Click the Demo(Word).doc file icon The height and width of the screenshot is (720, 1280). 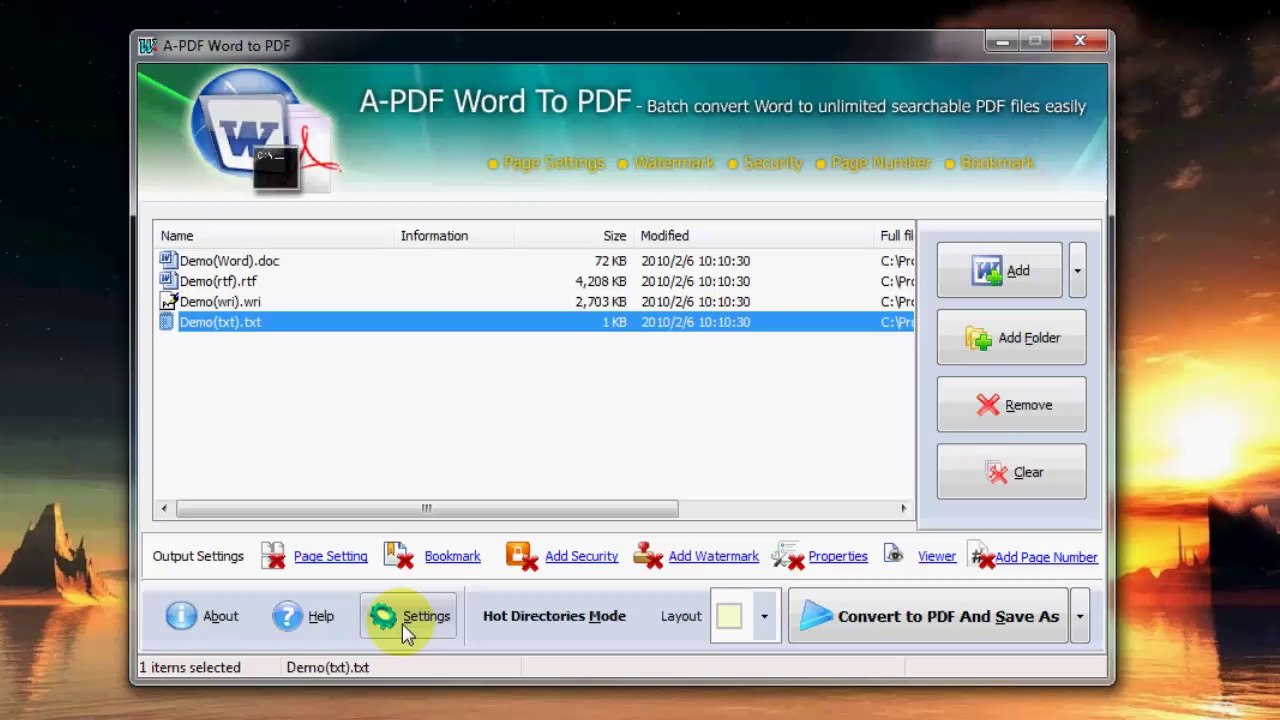(168, 260)
